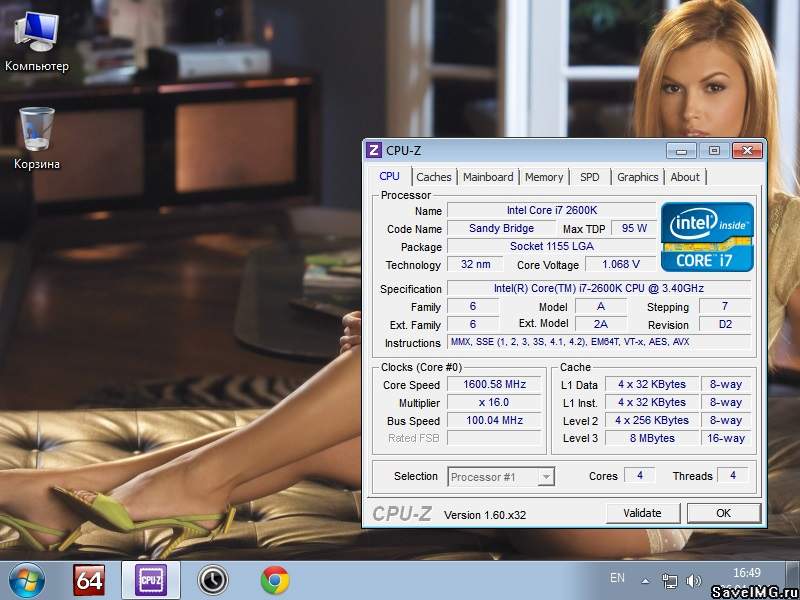Confirm with the OK button

coord(723,513)
